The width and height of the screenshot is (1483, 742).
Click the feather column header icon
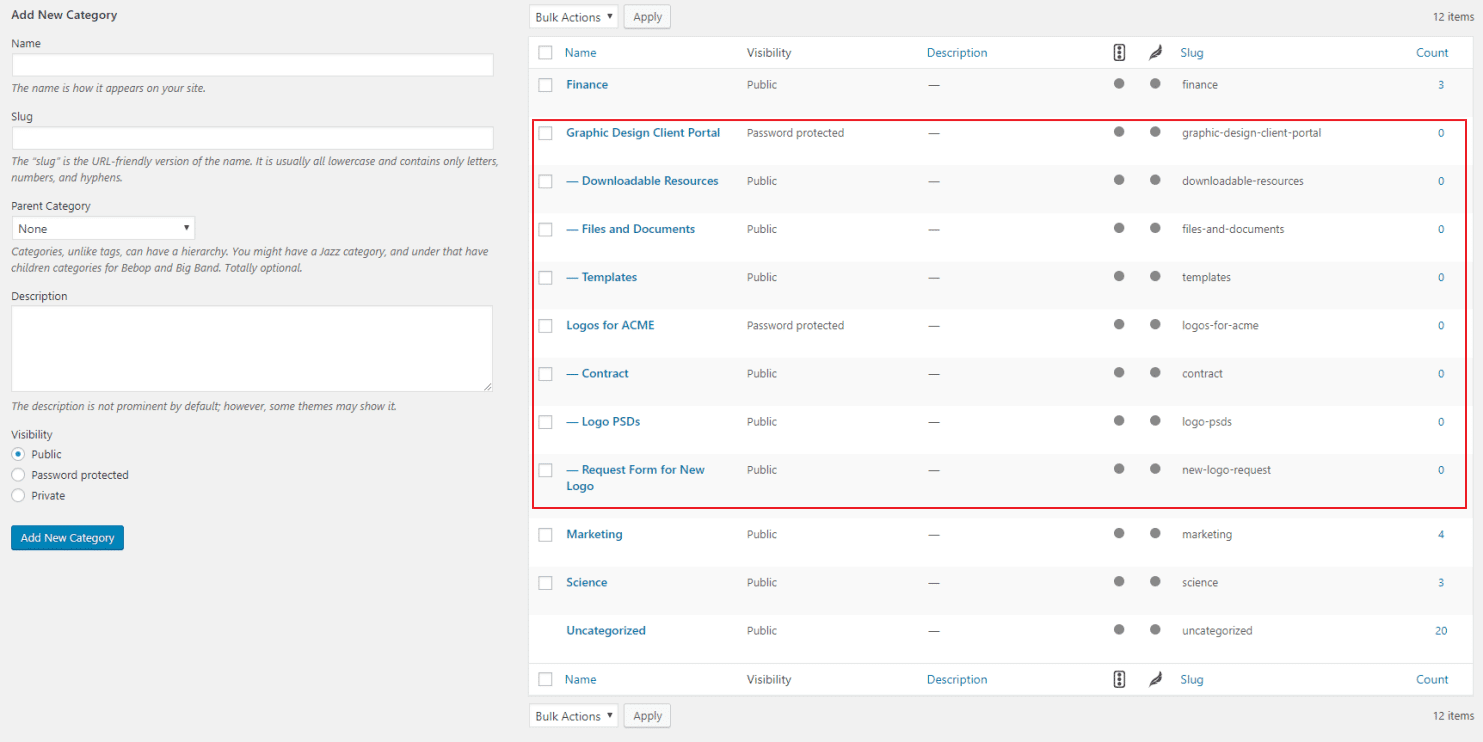coord(1156,52)
